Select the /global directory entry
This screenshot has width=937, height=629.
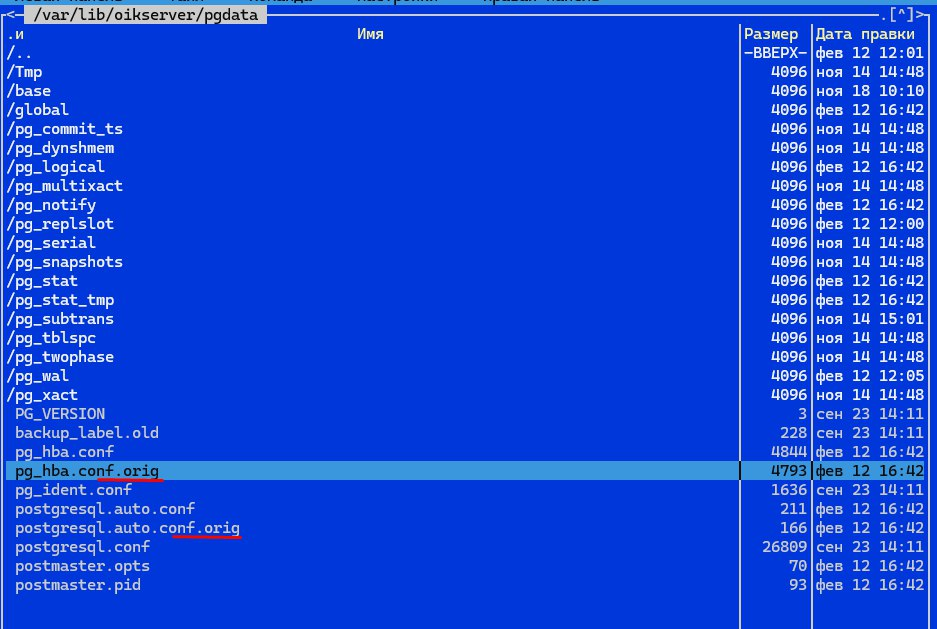[37, 110]
